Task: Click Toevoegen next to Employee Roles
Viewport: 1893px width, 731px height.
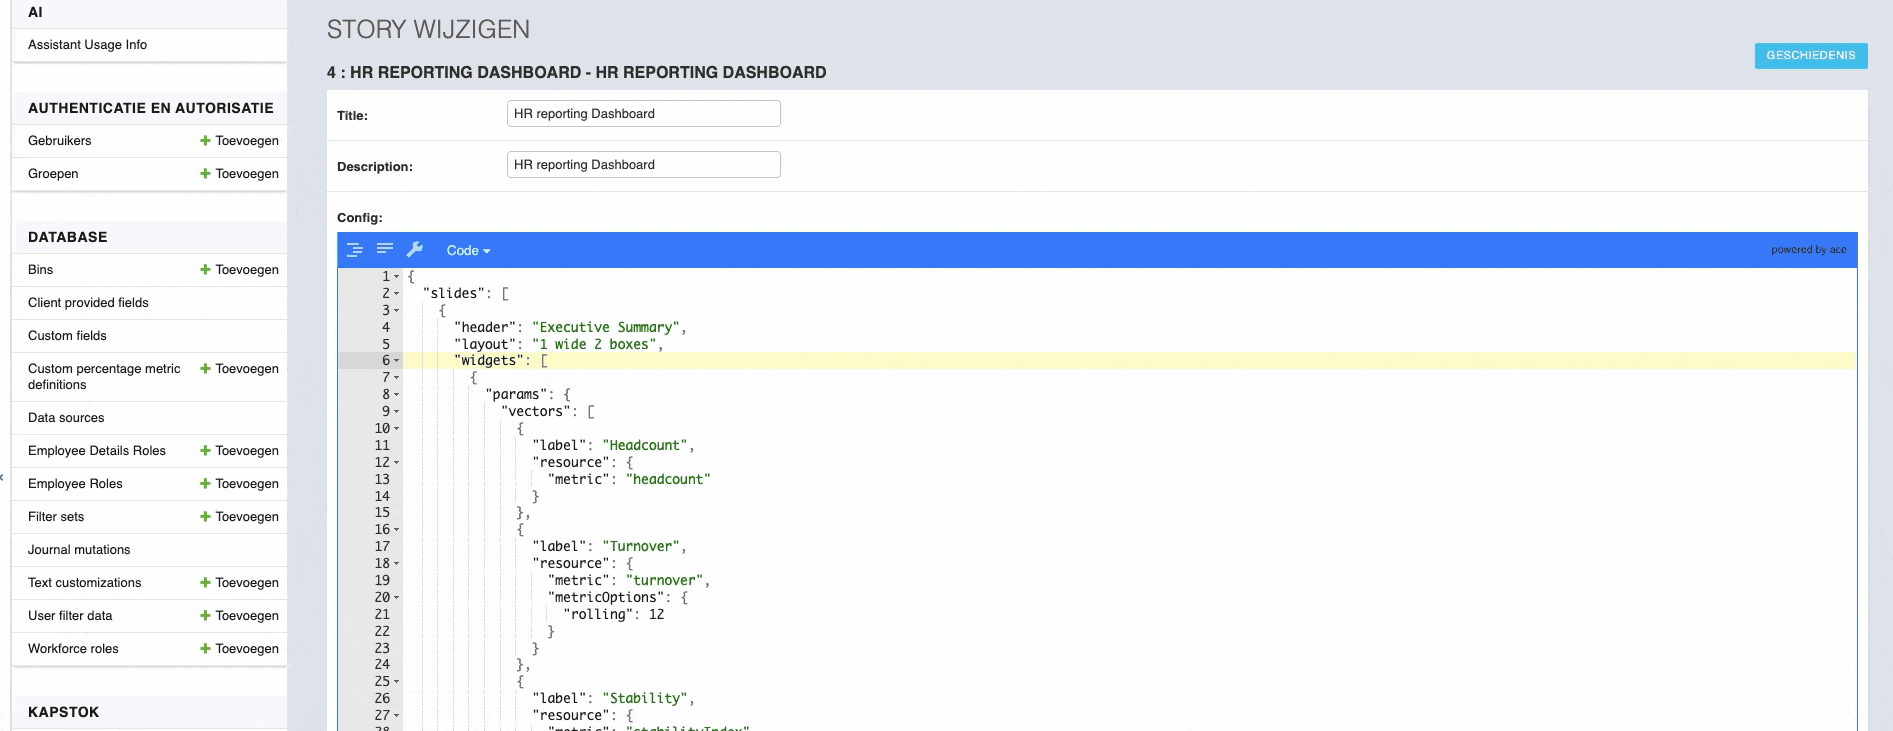Action: click(x=247, y=484)
